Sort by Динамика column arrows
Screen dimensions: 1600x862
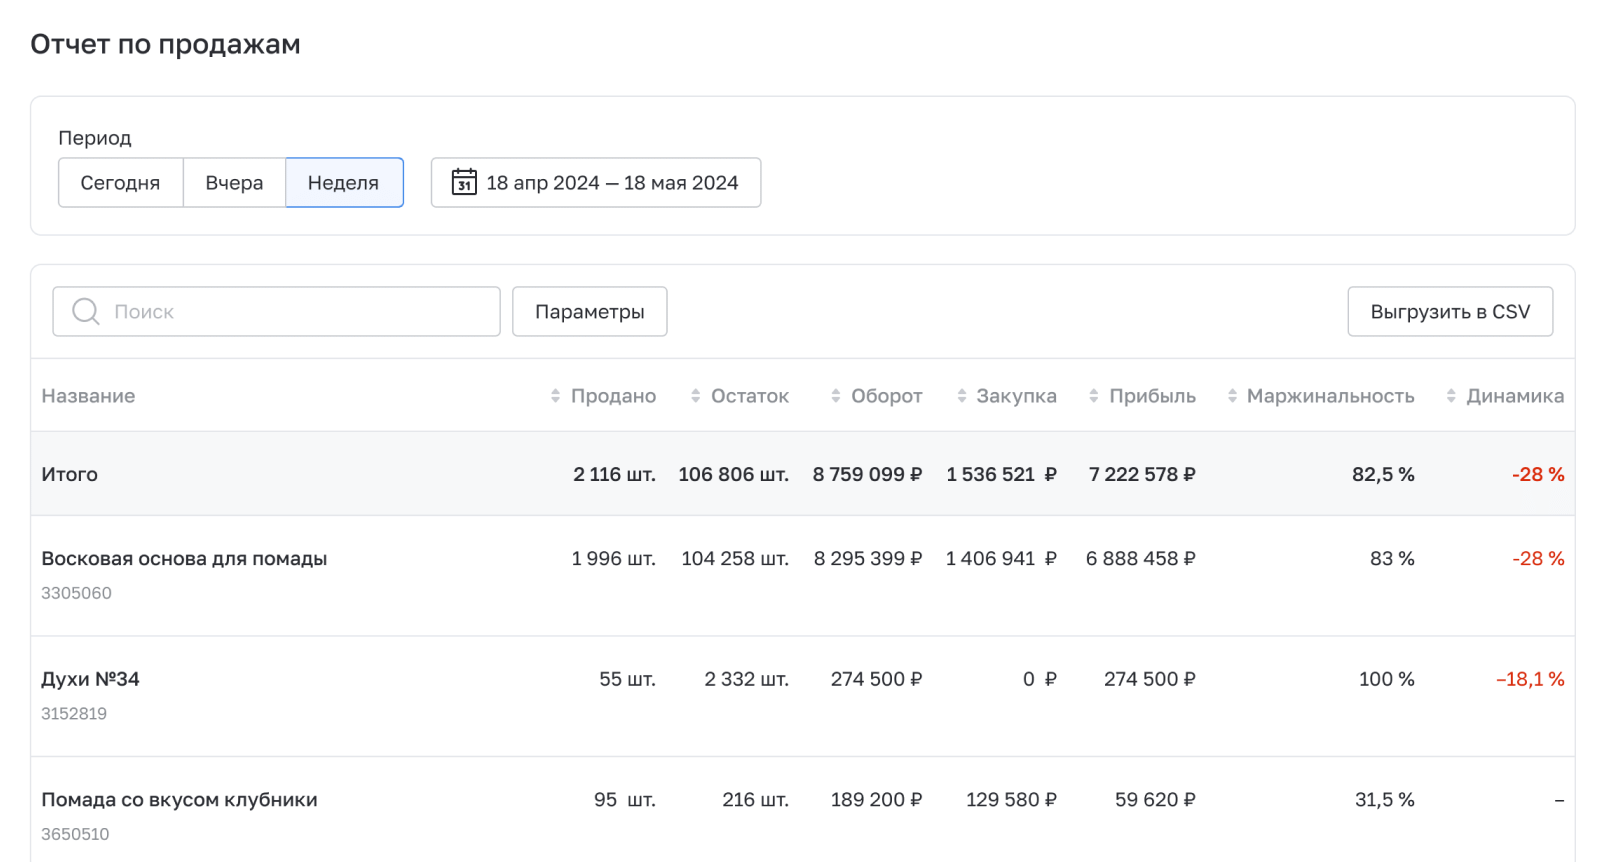pyautogui.click(x=1451, y=396)
